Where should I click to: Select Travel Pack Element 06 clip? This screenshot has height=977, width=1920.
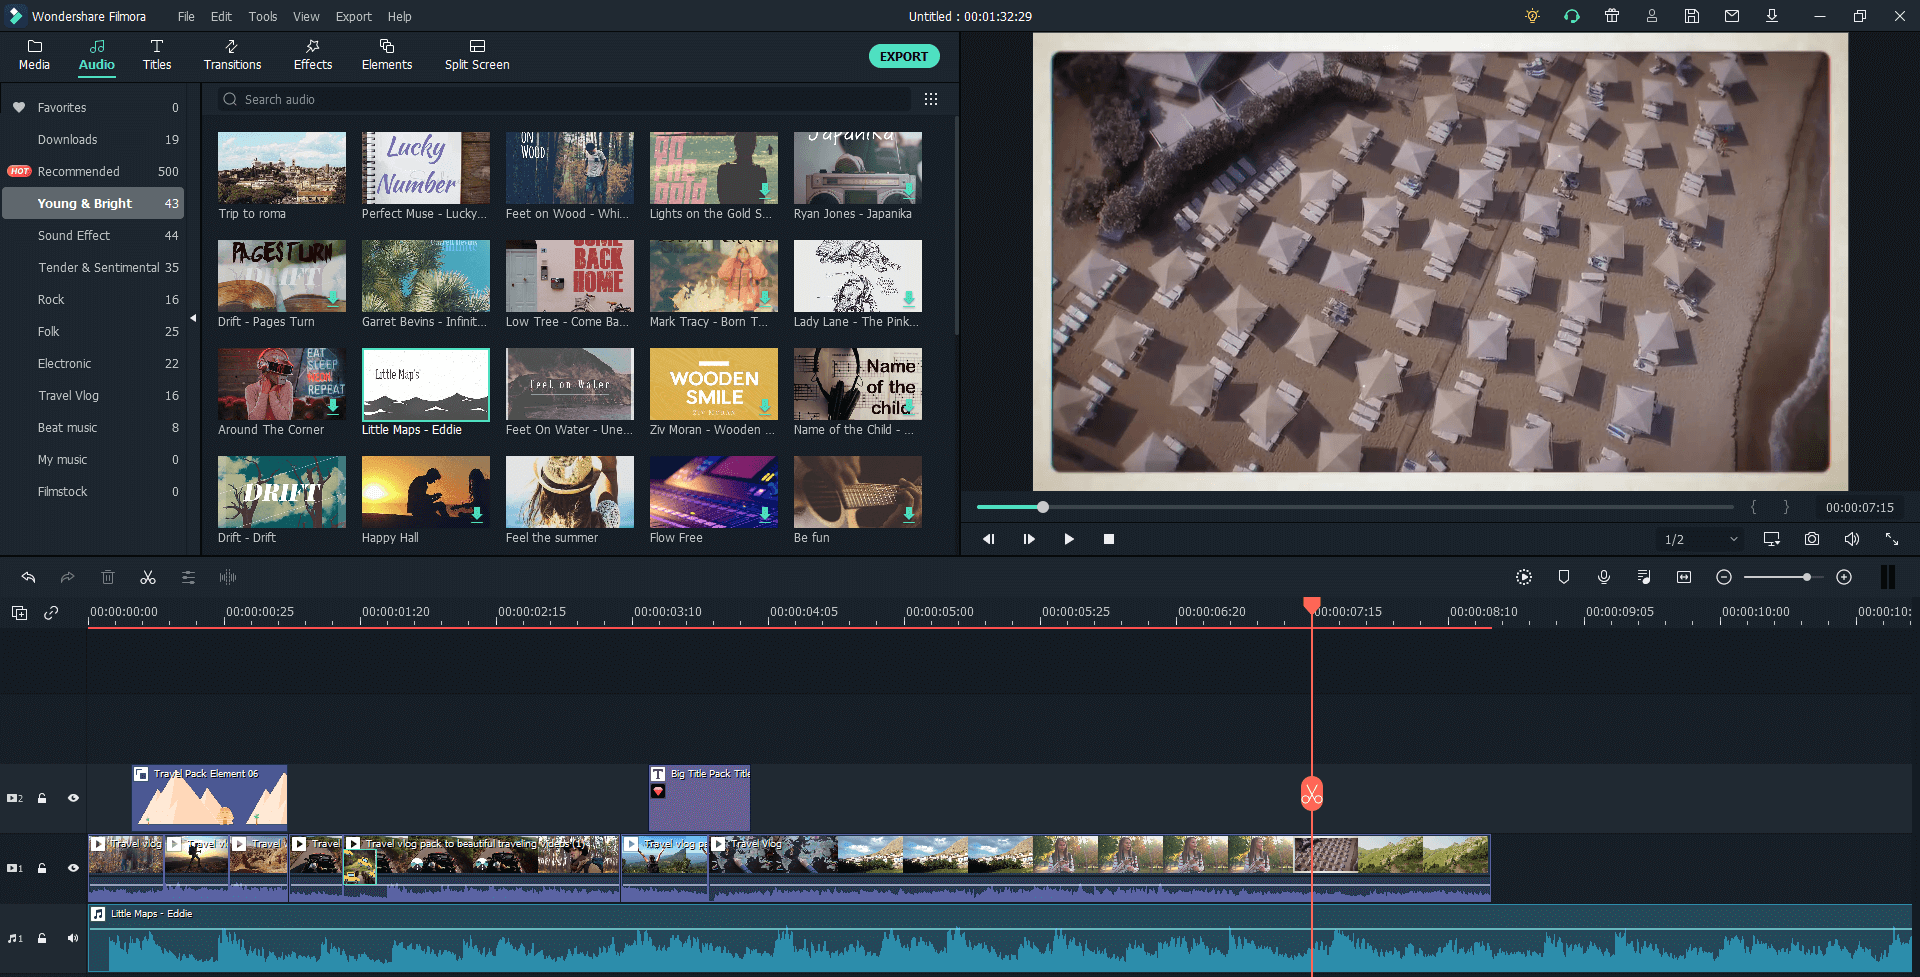click(x=210, y=797)
